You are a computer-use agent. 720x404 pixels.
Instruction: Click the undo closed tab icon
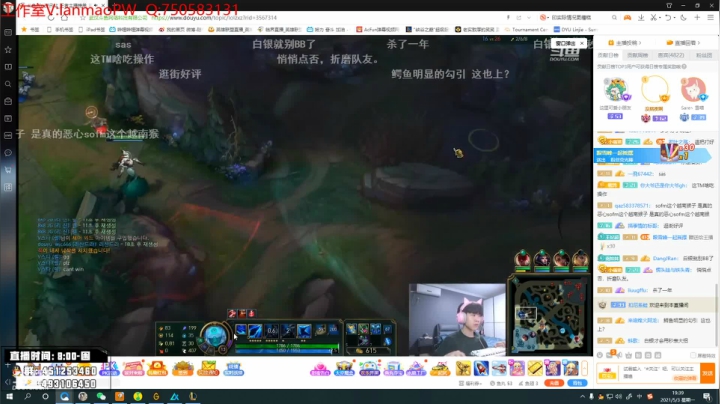668,17
